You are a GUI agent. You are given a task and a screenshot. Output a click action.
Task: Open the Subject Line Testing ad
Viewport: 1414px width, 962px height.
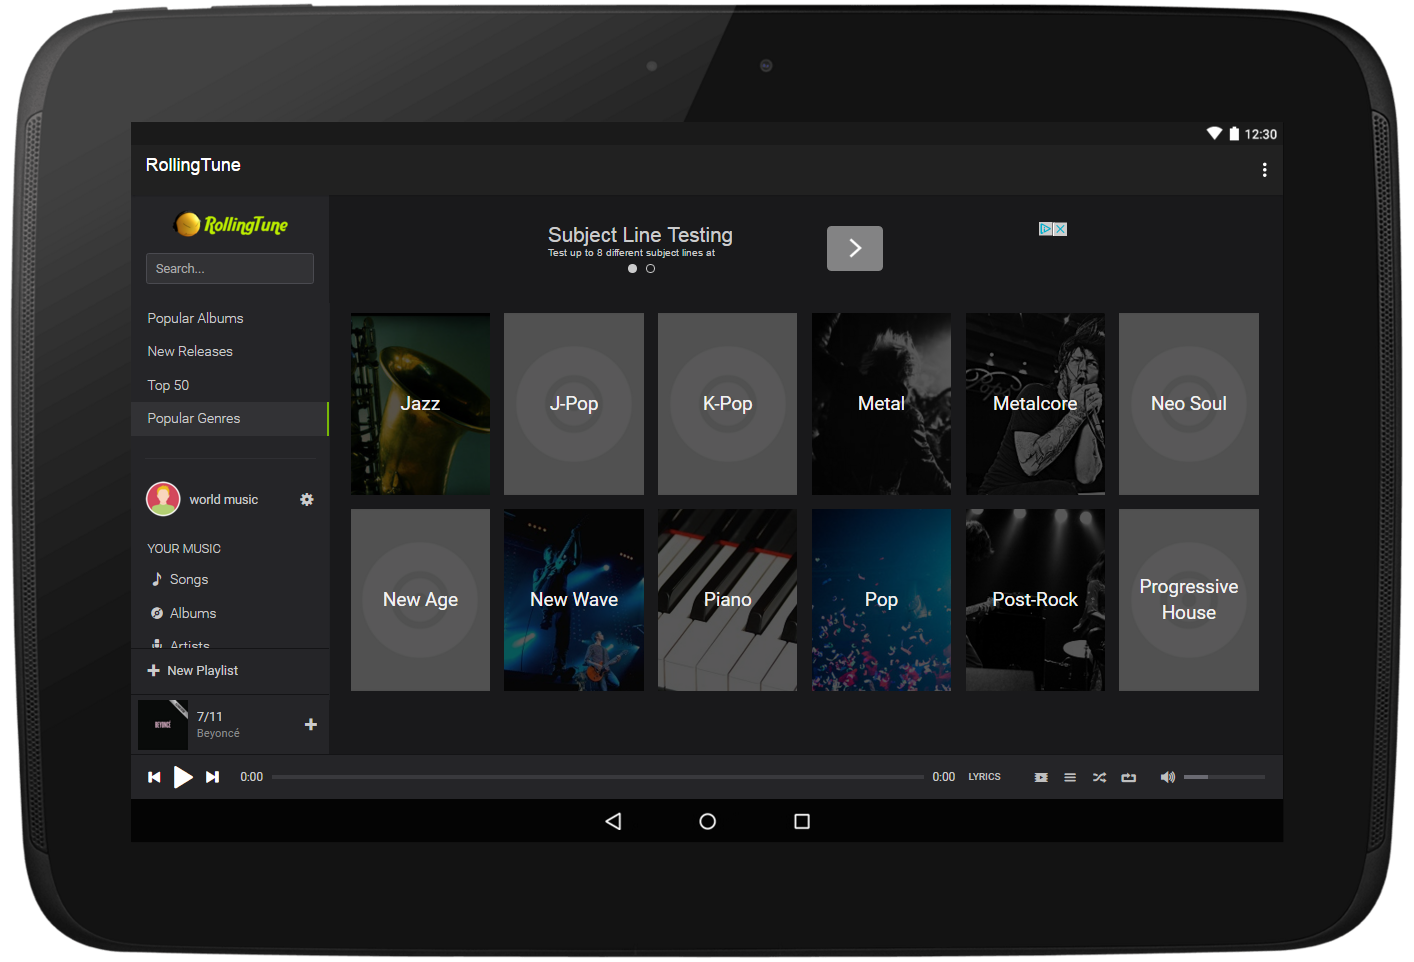(640, 235)
